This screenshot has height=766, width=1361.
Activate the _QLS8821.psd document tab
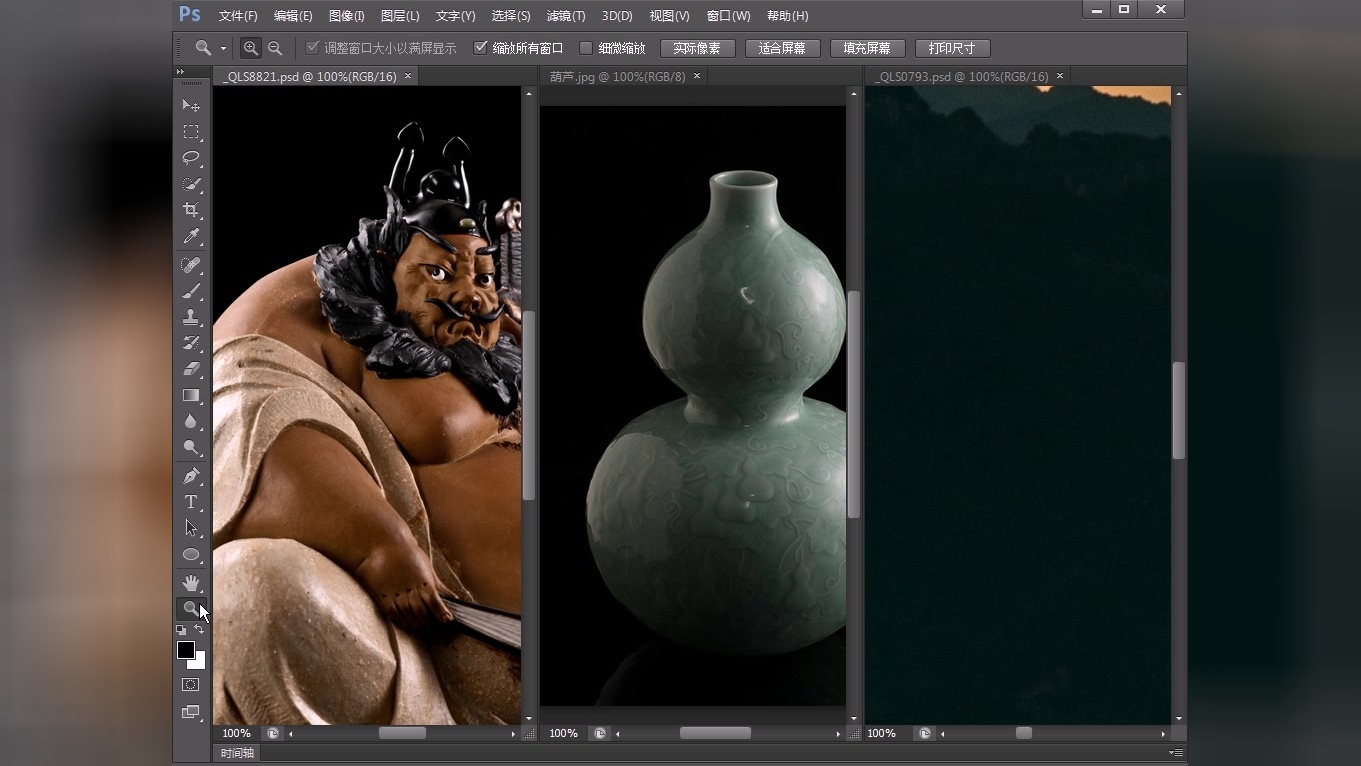309,76
